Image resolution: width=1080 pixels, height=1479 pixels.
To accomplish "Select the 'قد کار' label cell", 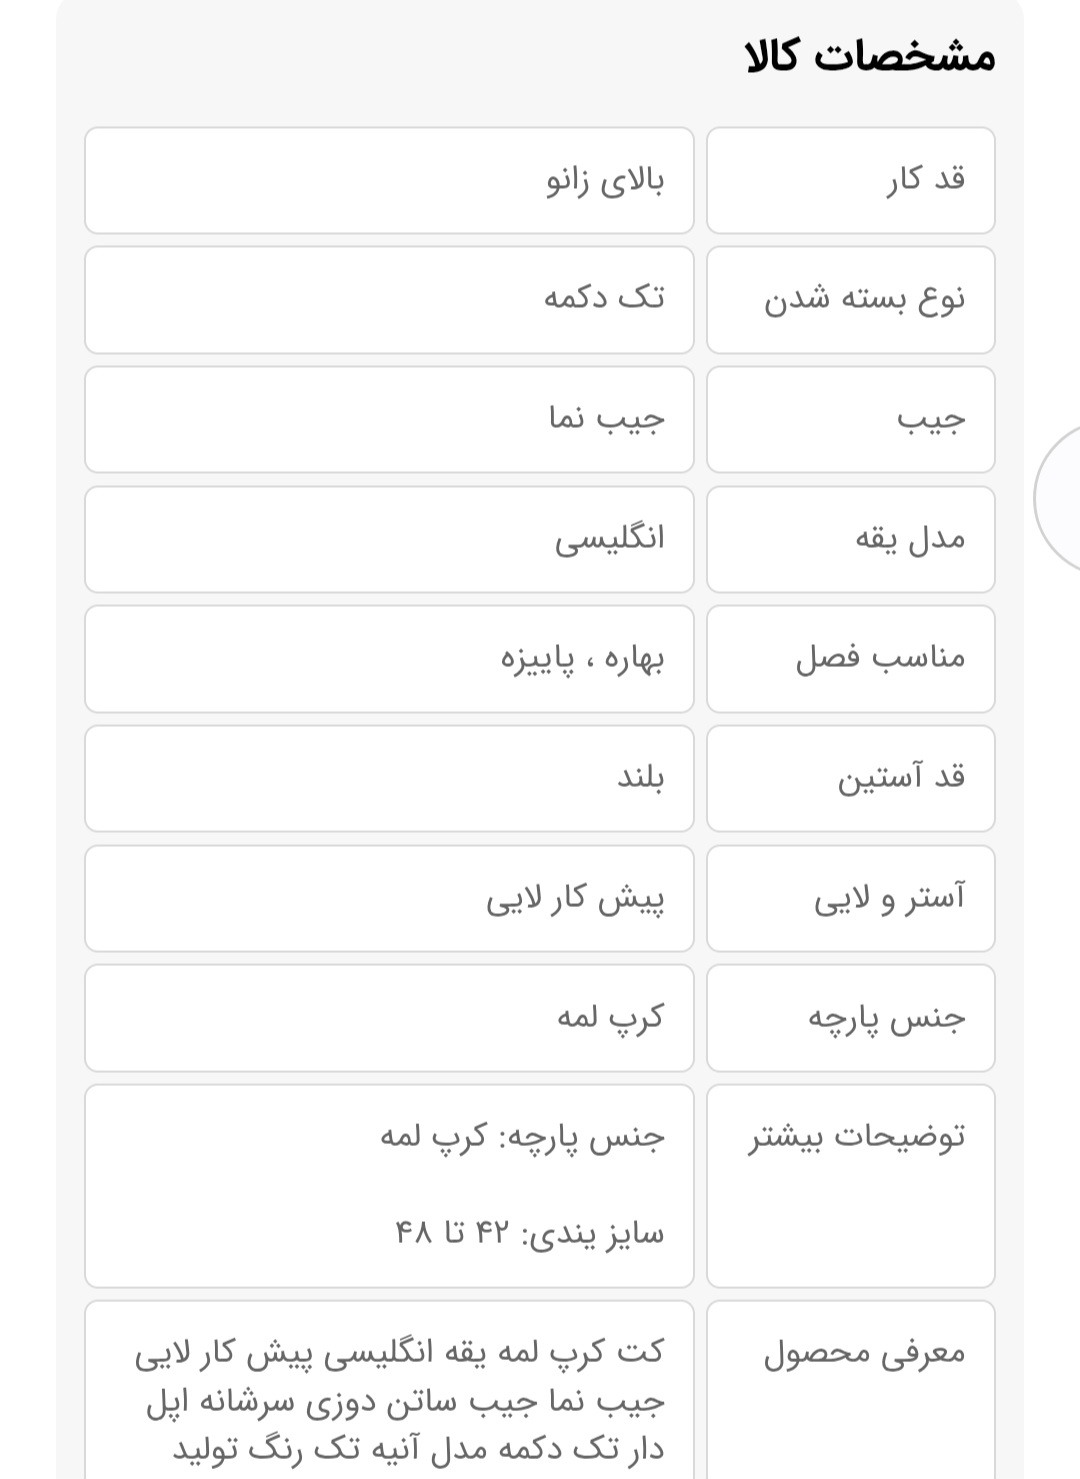I will pyautogui.click(x=850, y=180).
